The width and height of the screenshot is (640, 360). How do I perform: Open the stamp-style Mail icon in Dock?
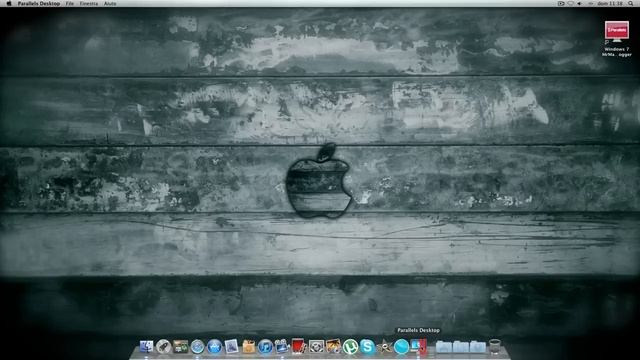(231, 346)
